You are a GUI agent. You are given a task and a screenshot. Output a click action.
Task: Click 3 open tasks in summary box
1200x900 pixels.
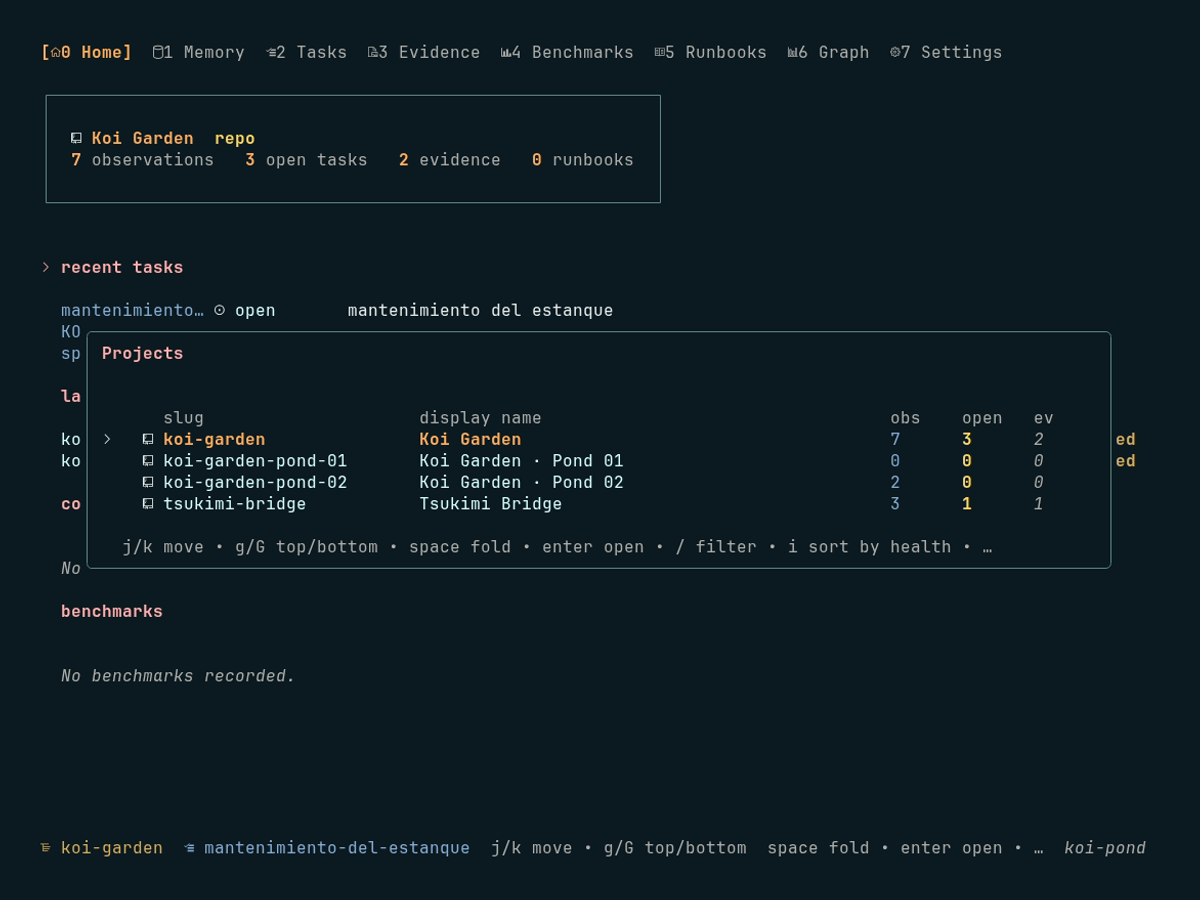[x=306, y=160]
